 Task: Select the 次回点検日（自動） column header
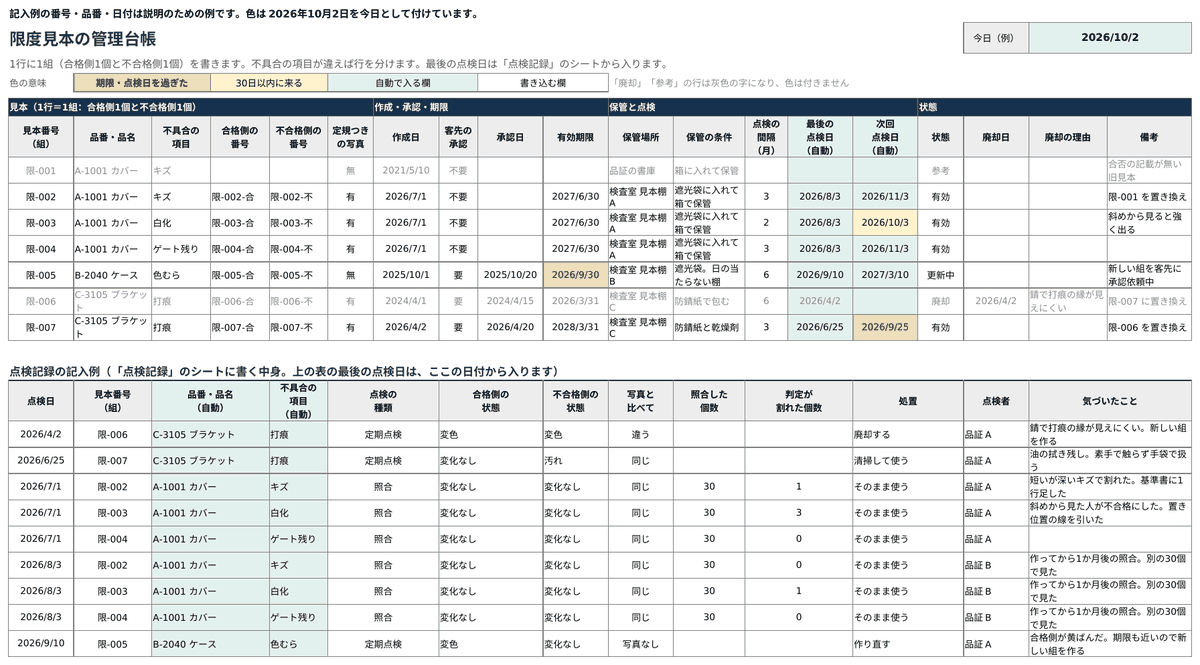point(885,137)
